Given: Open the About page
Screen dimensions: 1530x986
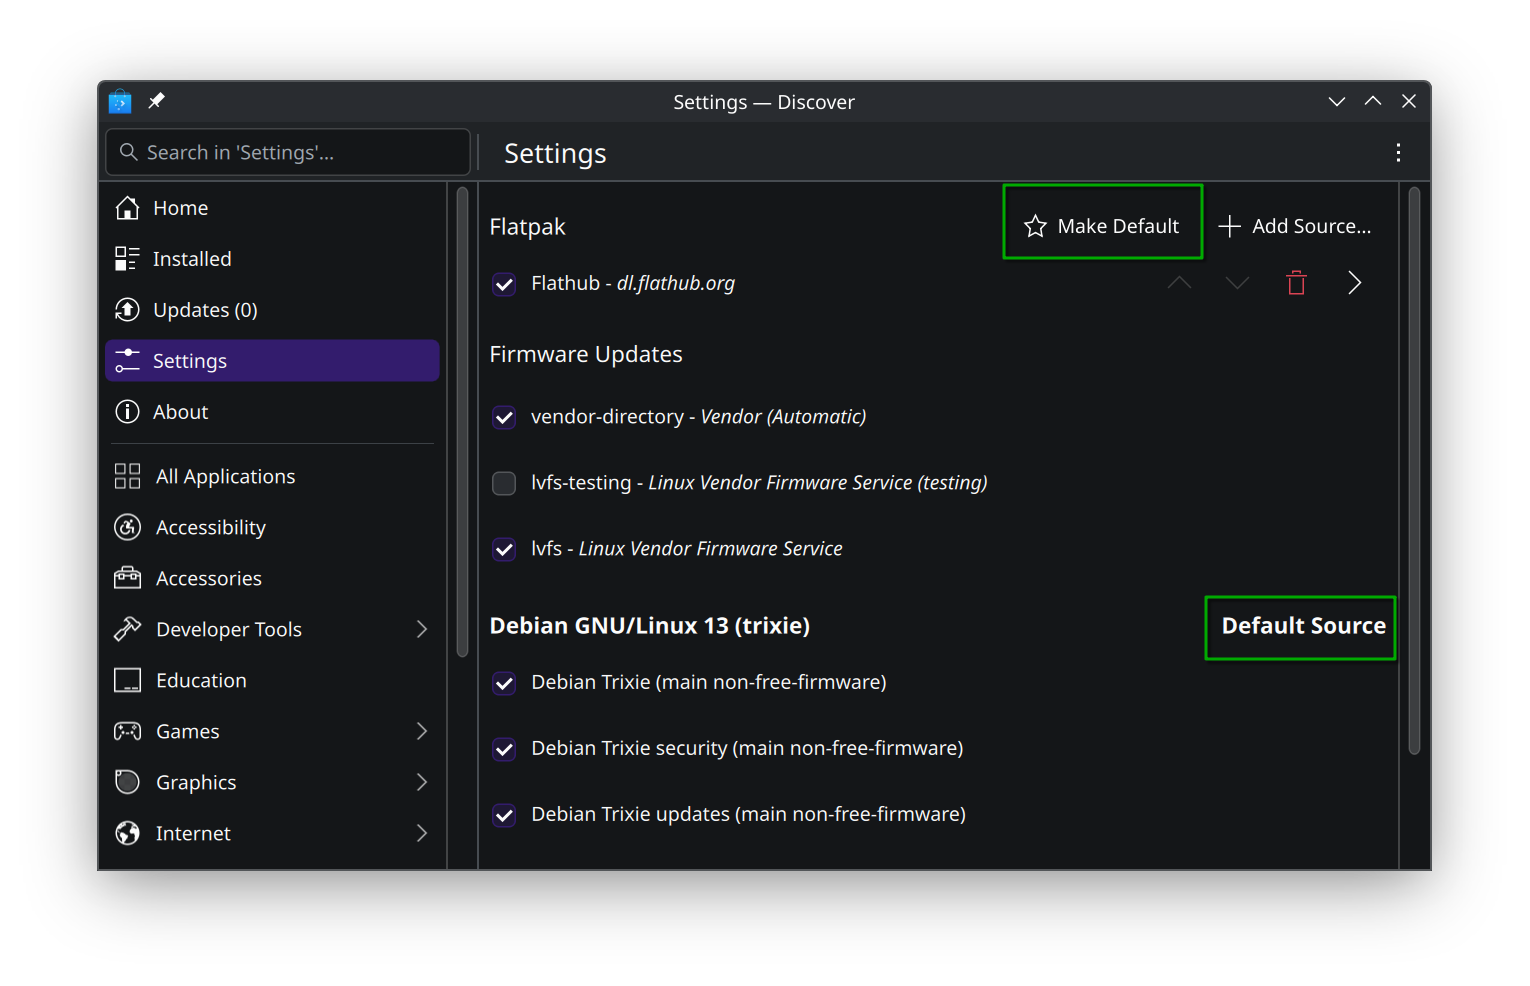Looking at the screenshot, I should (x=272, y=412).
